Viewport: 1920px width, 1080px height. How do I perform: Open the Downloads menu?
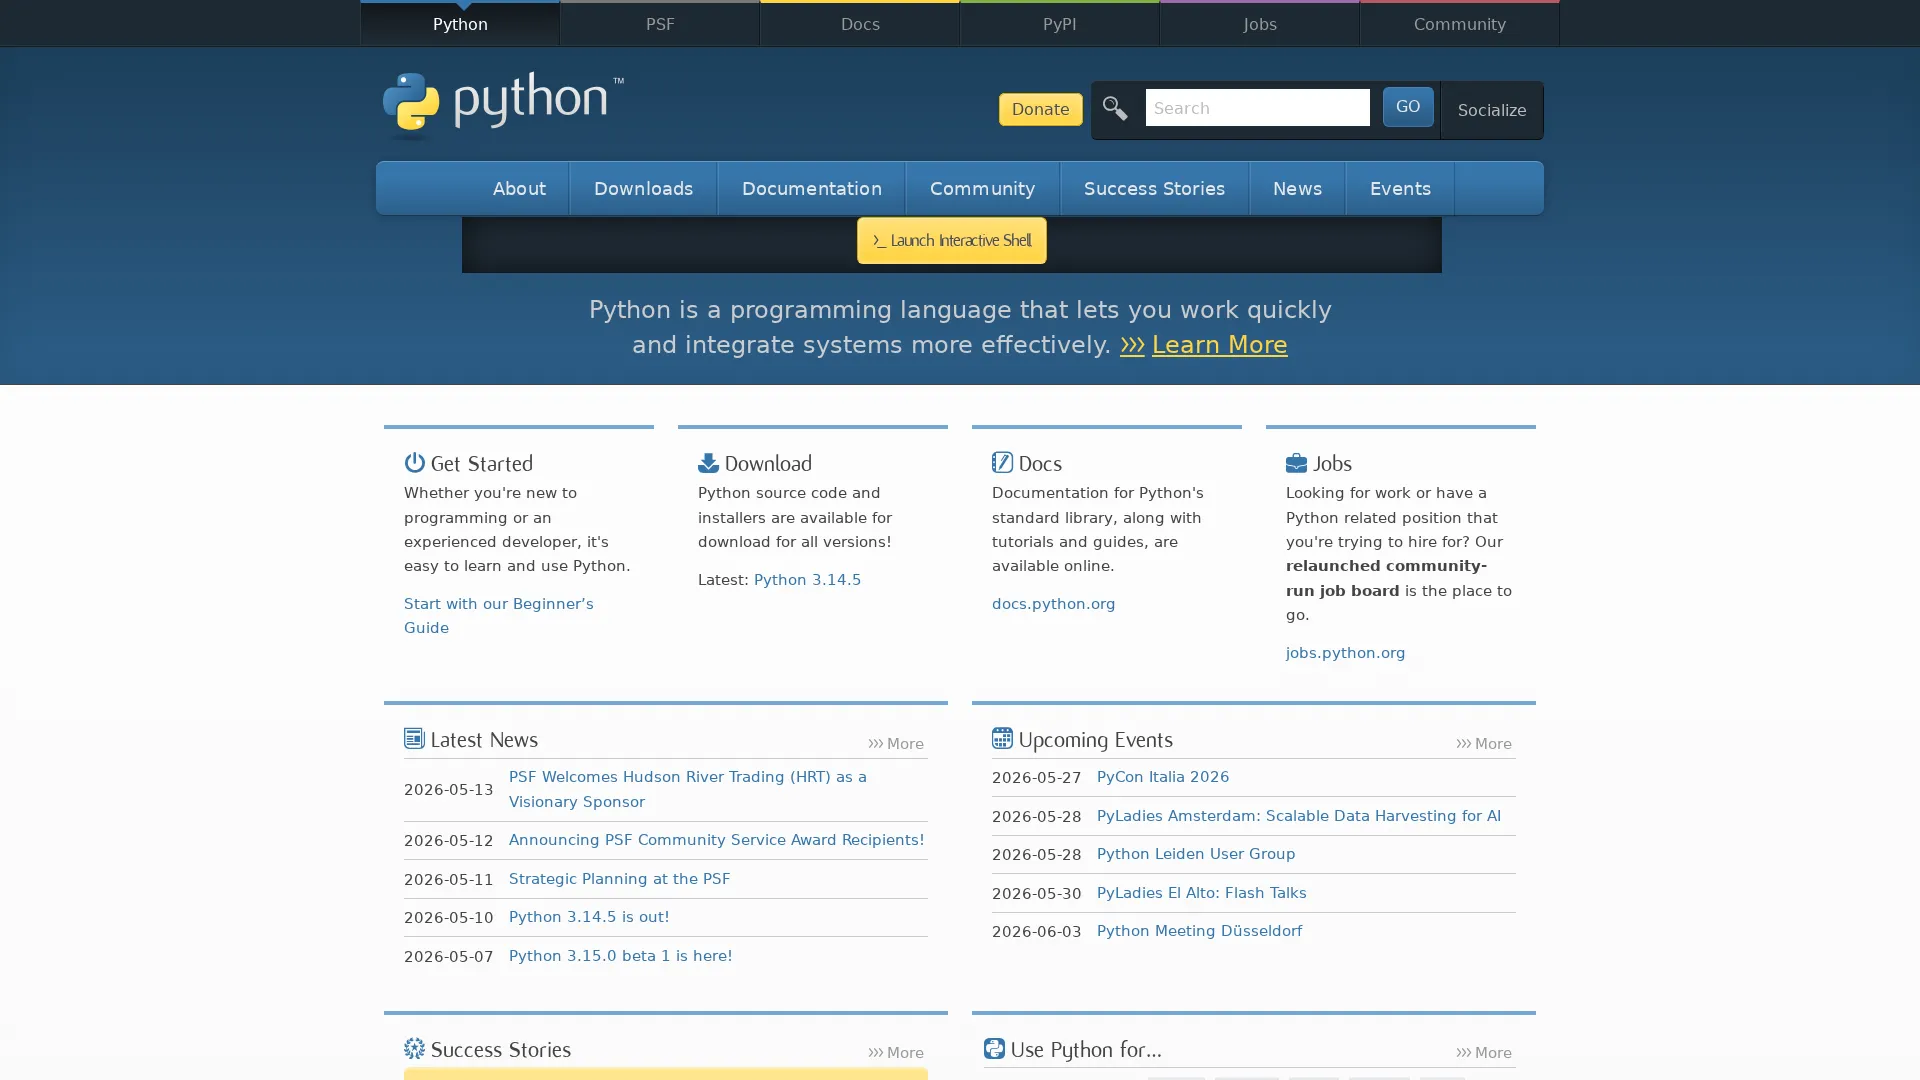643,188
